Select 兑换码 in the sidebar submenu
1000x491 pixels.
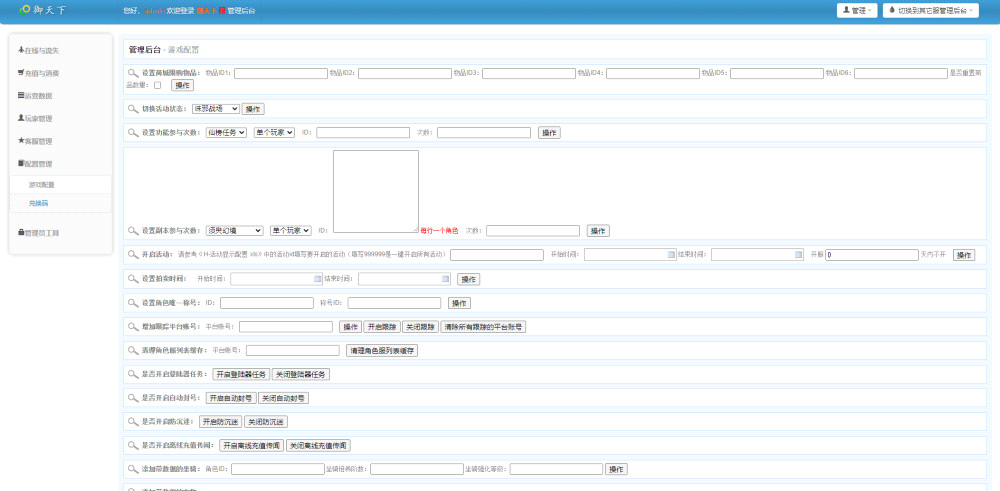click(x=39, y=203)
